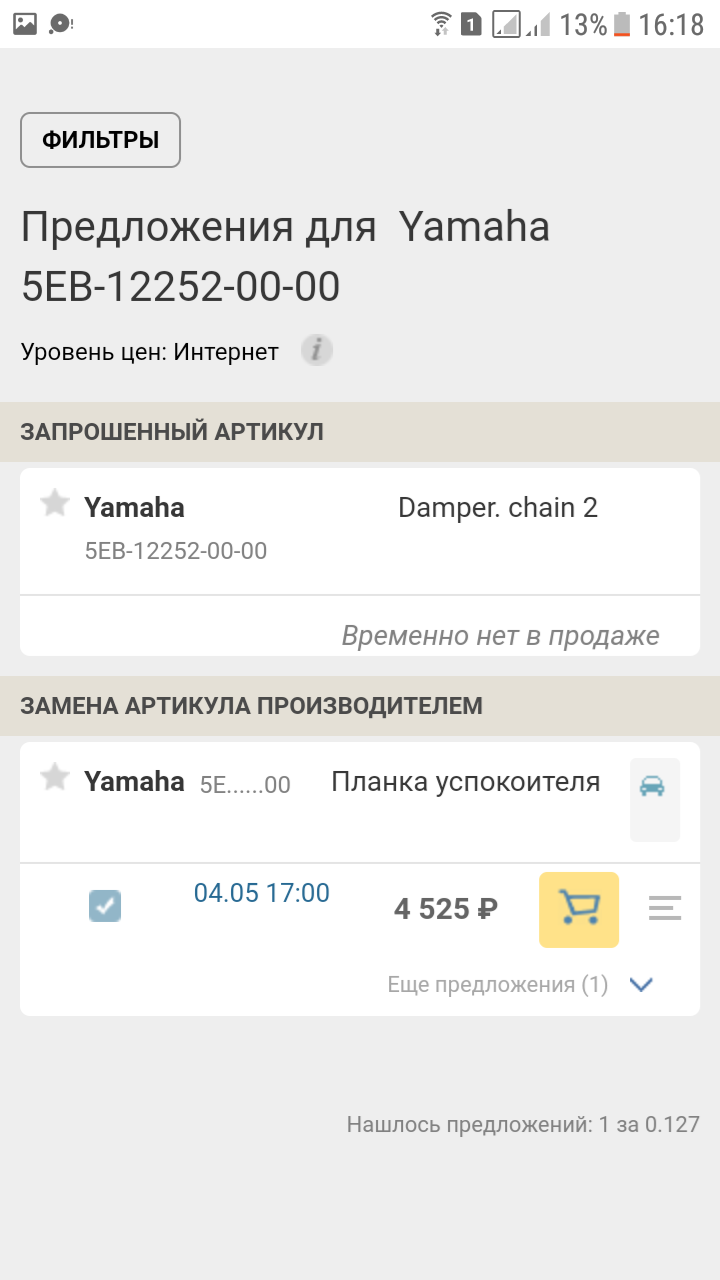Image resolution: width=720 pixels, height=1280 pixels.
Task: Tap the Wi-Fi status bar icon
Action: [440, 24]
